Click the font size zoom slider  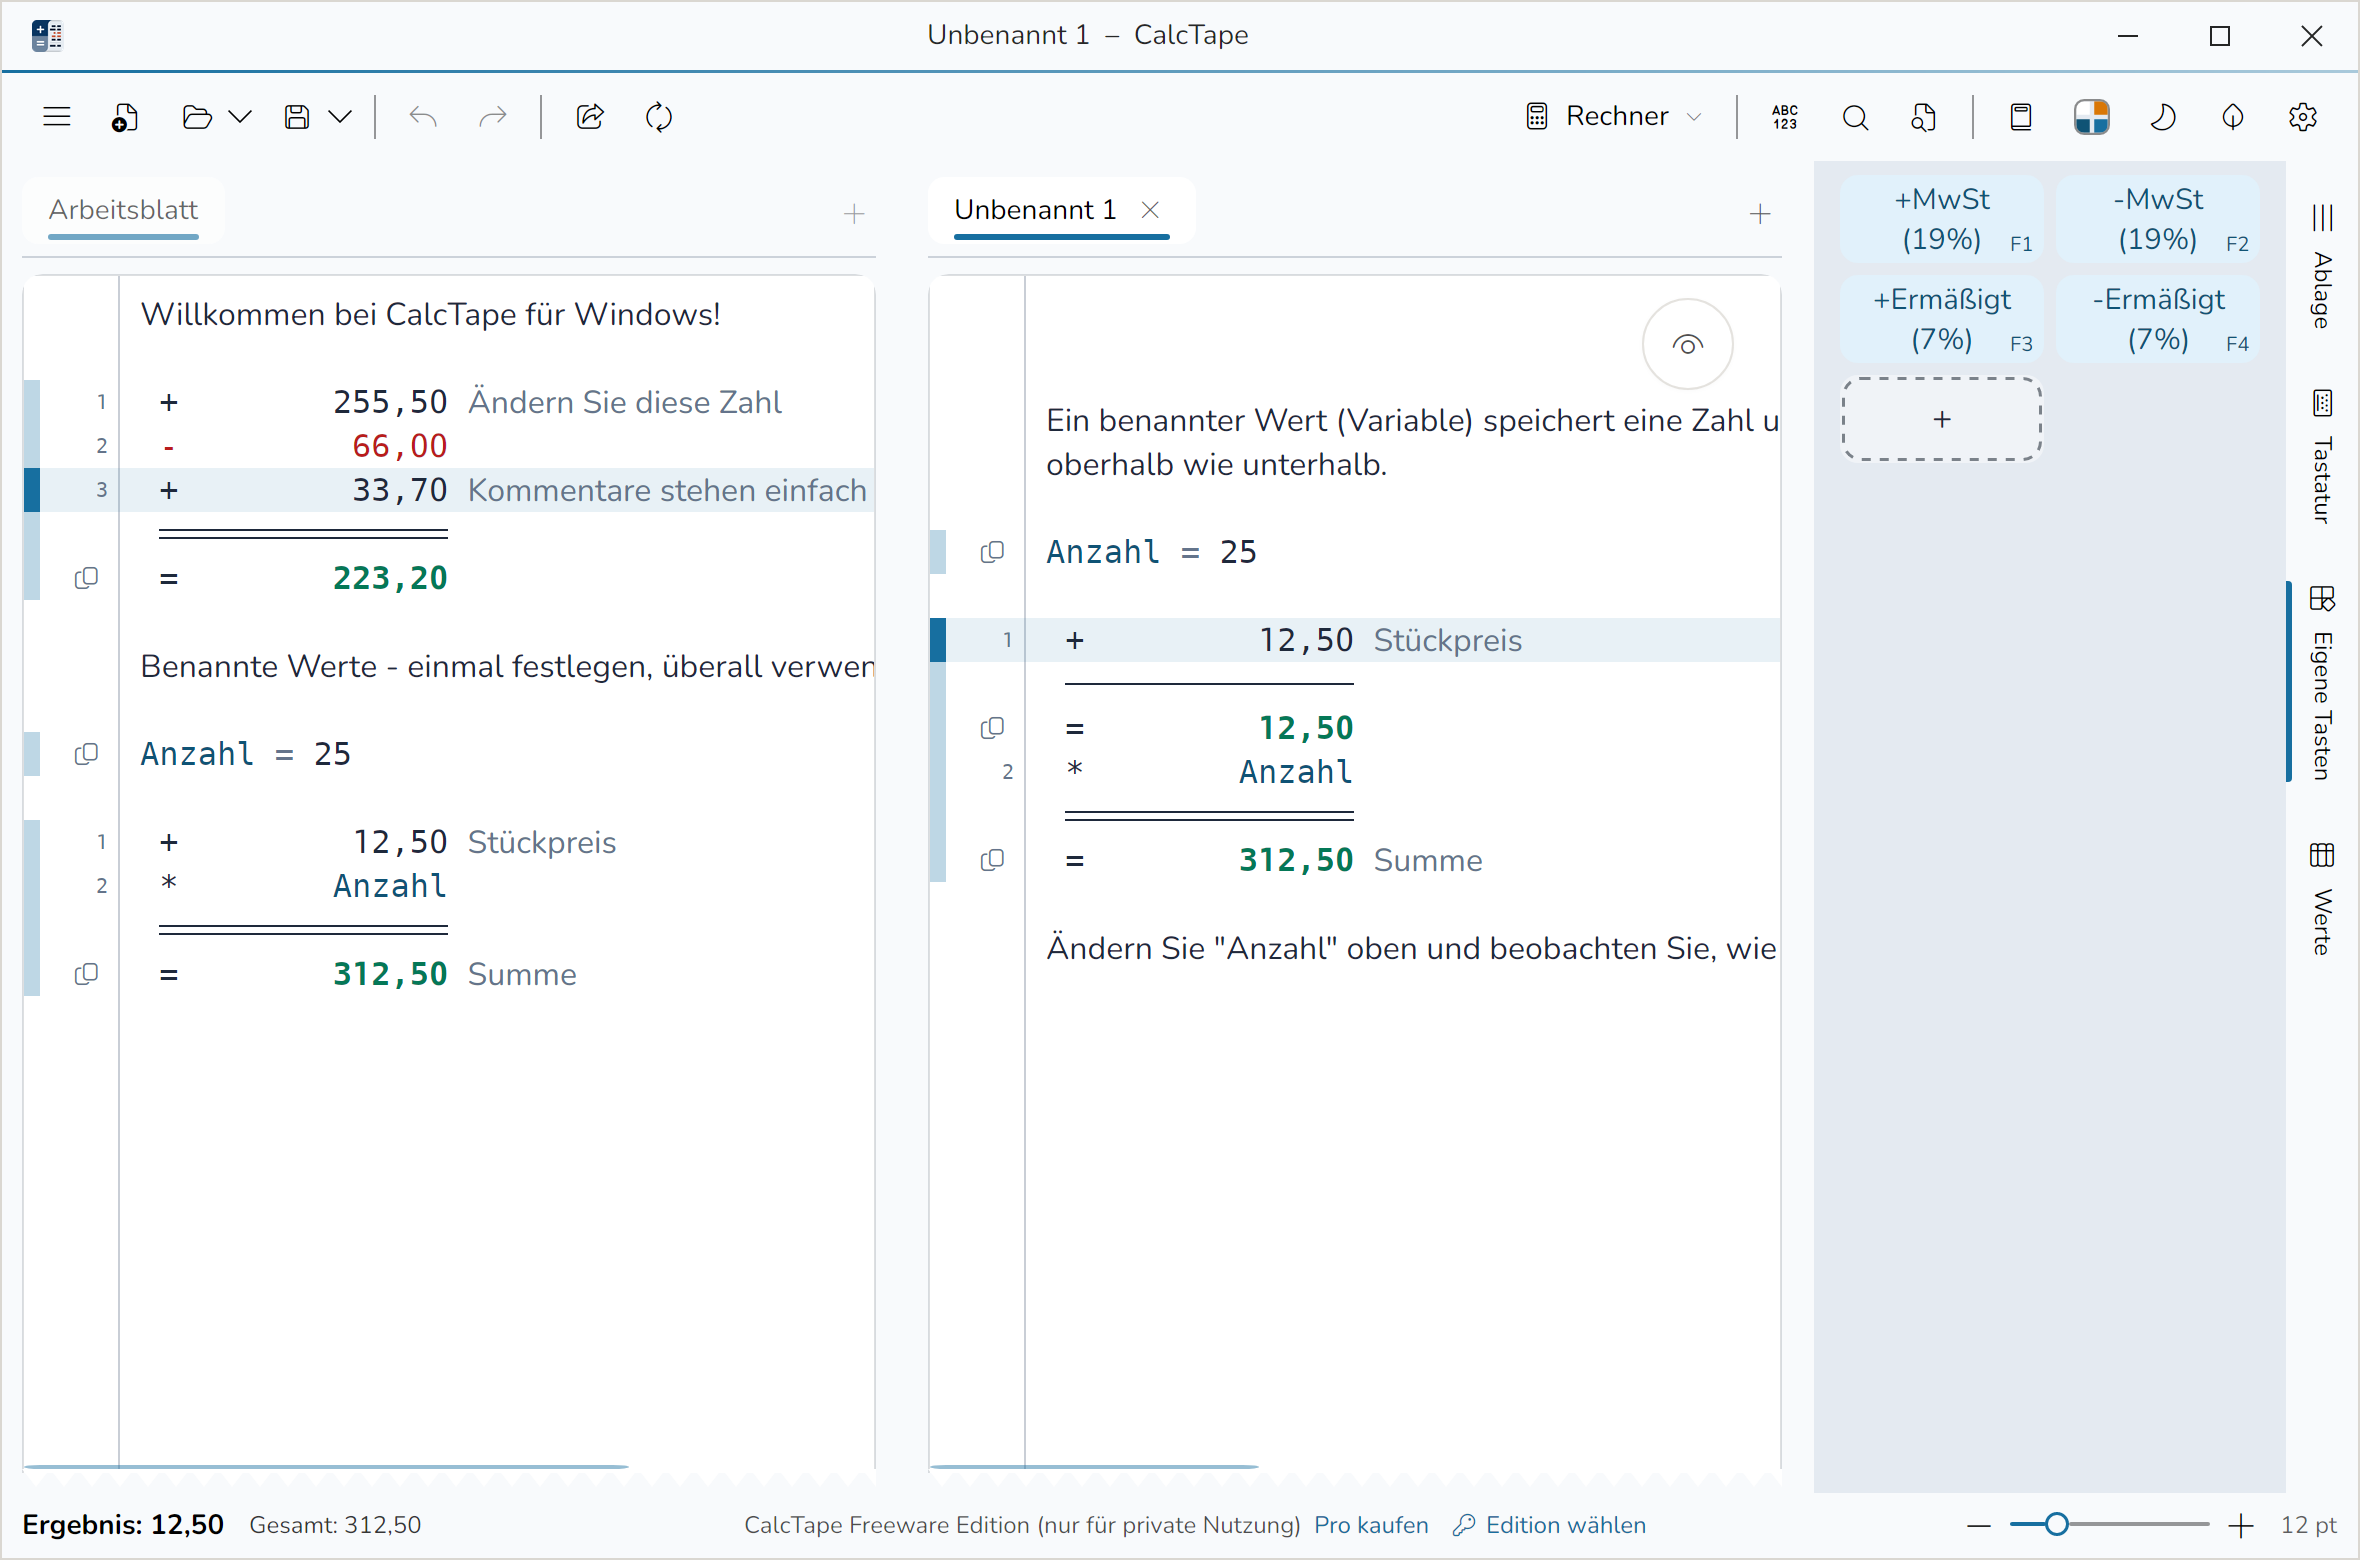tap(2109, 1525)
